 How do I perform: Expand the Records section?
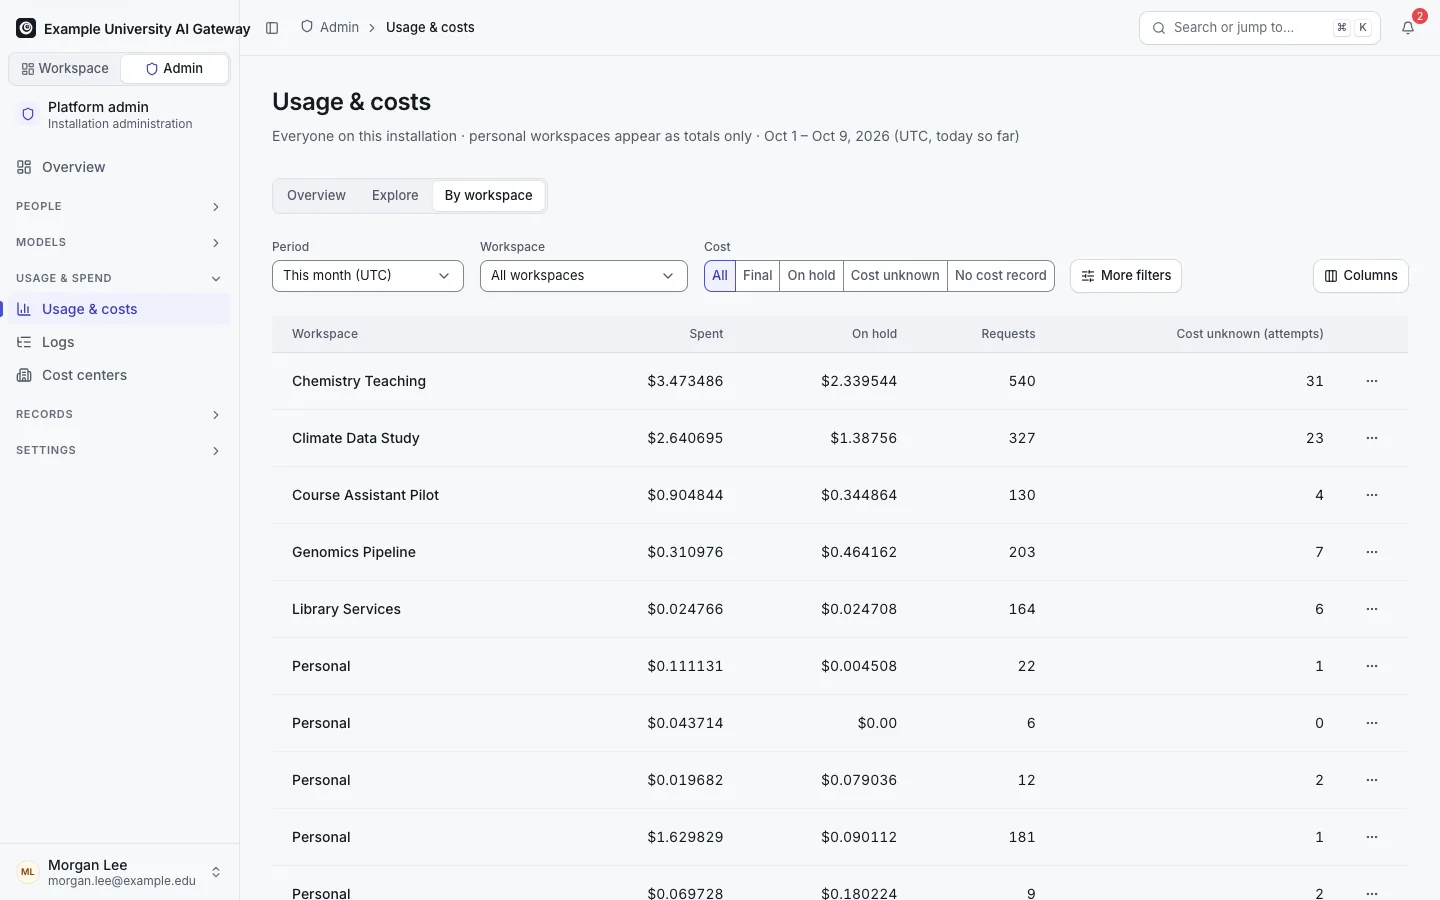pos(119,414)
